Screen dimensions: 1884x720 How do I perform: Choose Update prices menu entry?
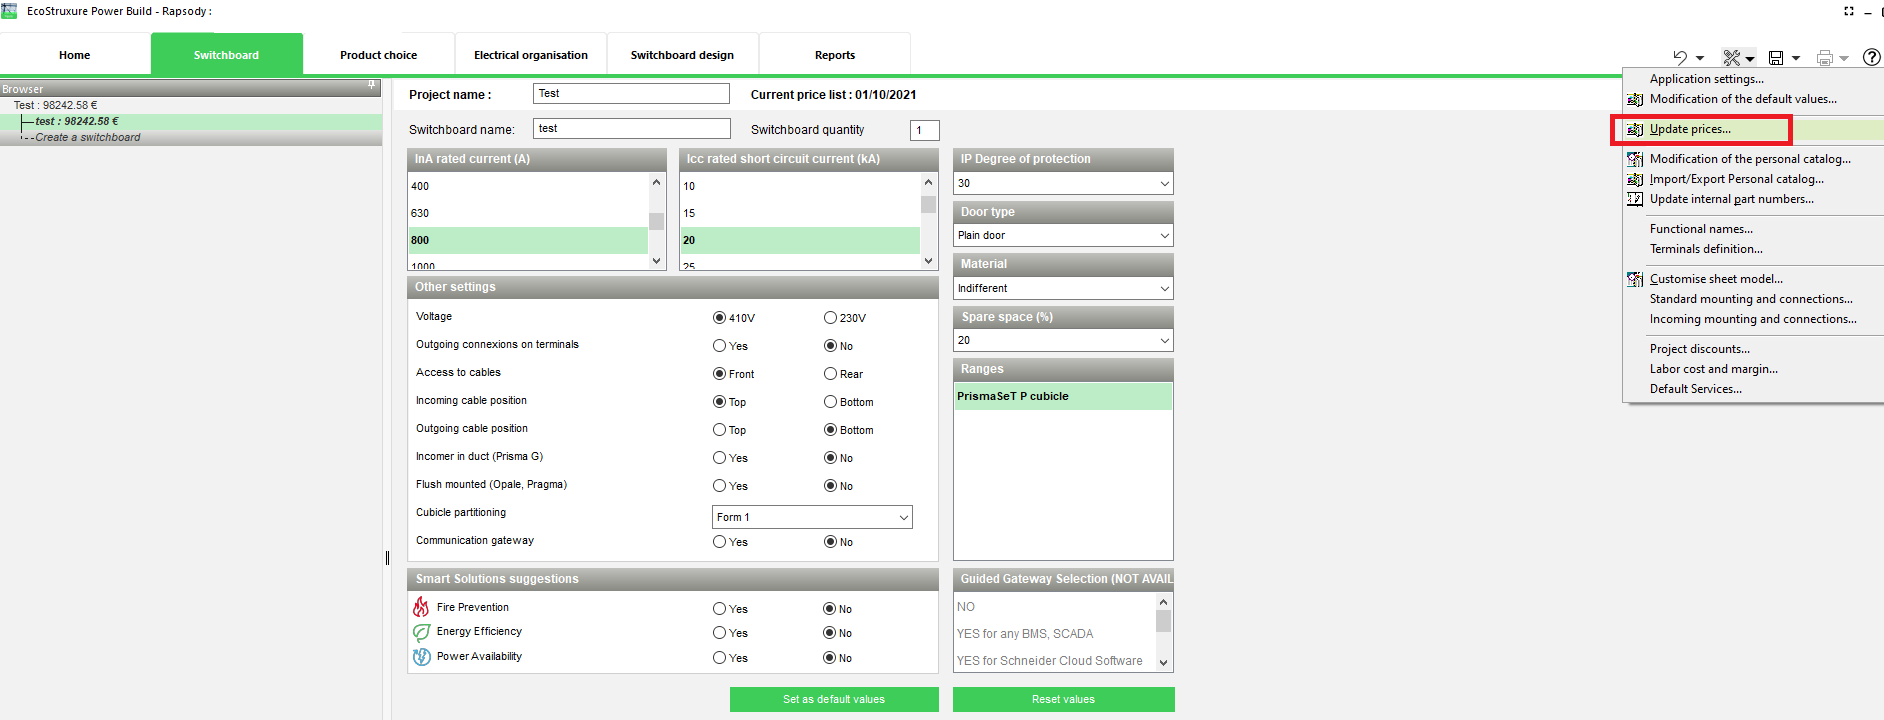point(1690,129)
